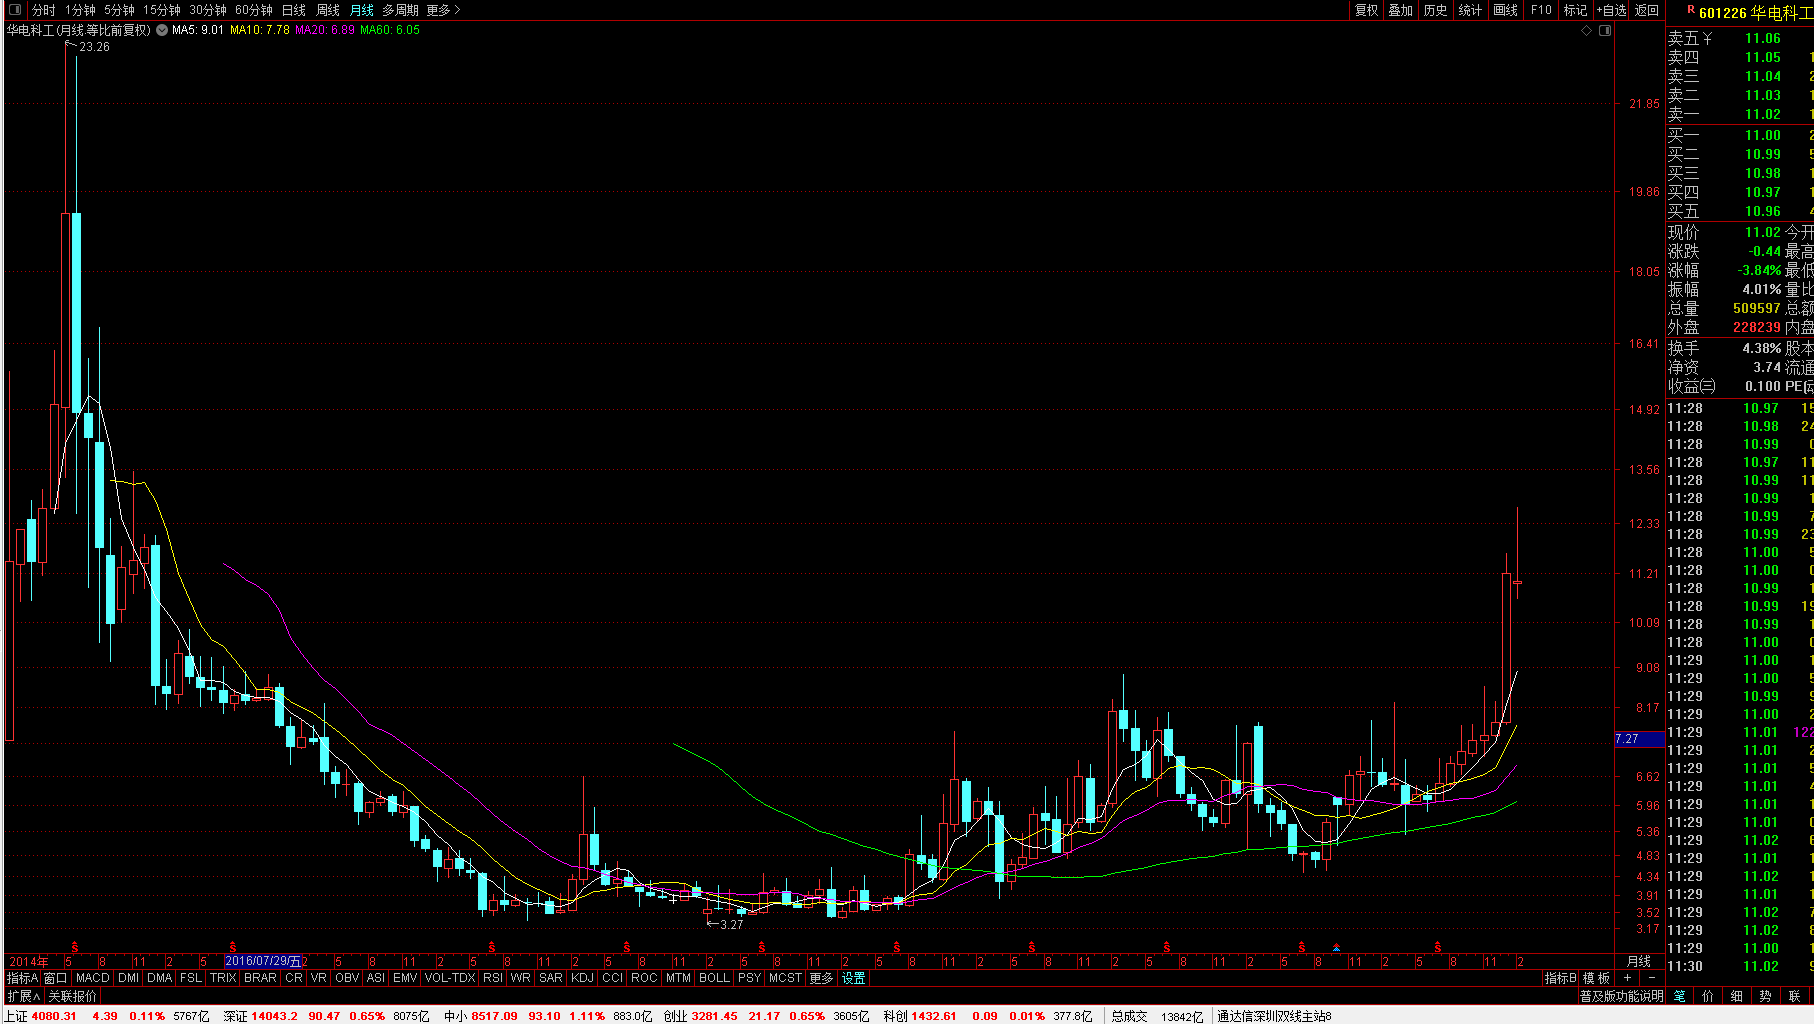Zoom in chart with plus button
The height and width of the screenshot is (1024, 1814).
coord(1627,978)
